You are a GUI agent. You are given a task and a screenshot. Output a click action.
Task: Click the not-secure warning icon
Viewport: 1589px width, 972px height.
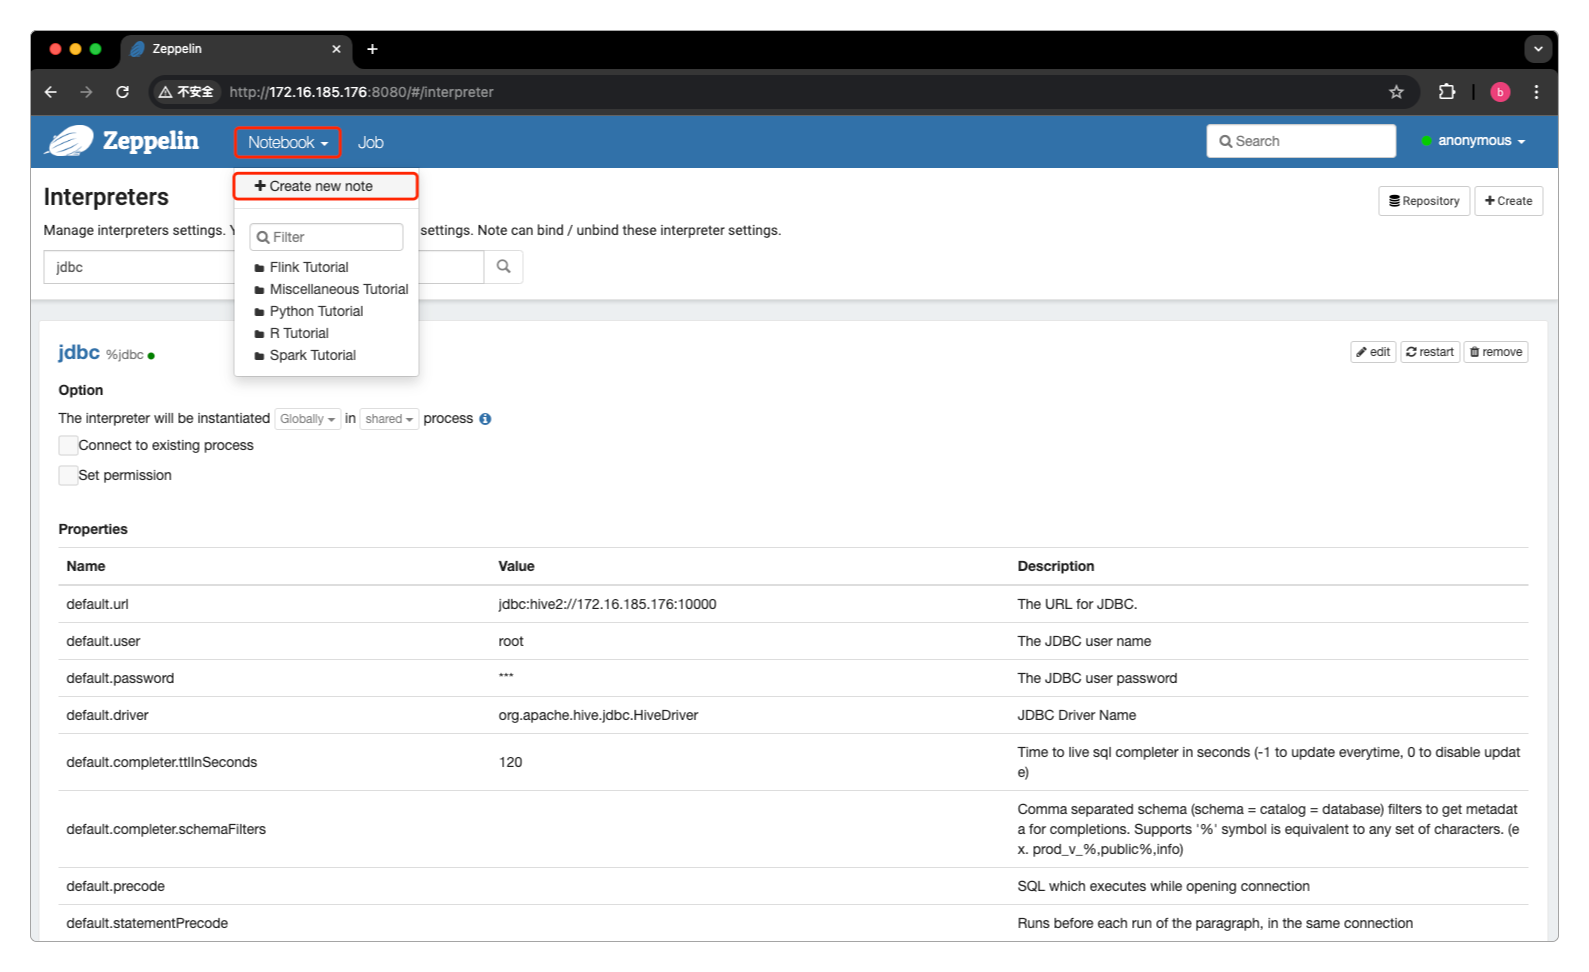click(166, 92)
